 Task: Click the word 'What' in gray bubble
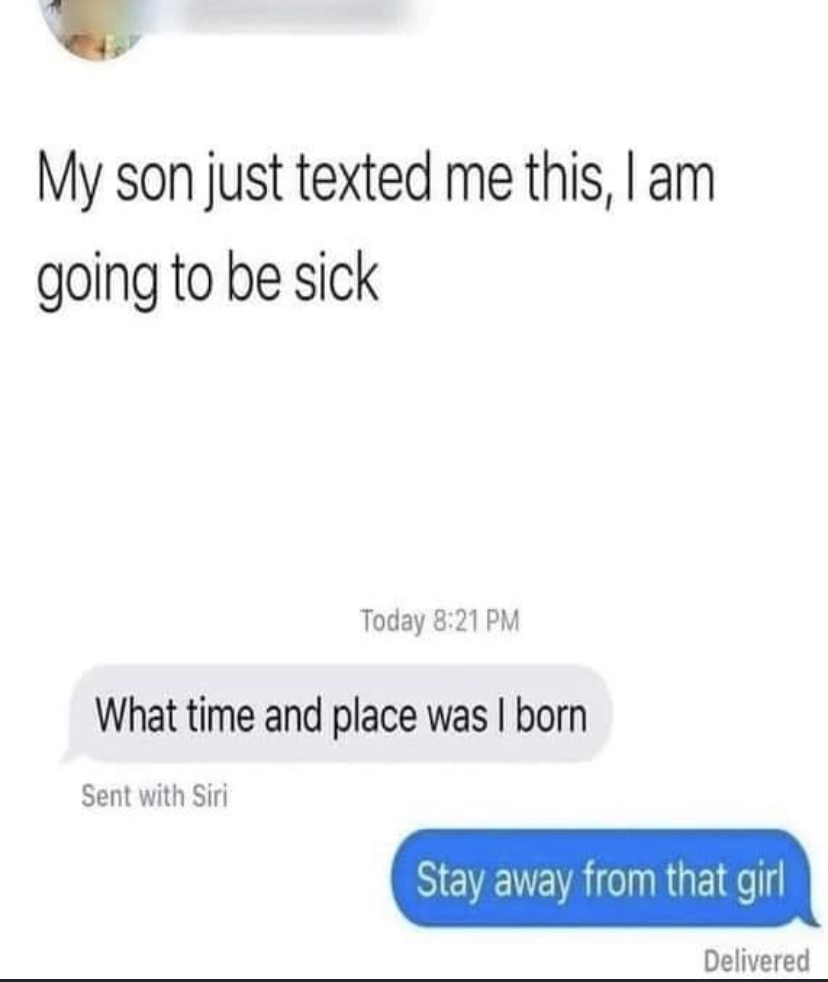135,715
